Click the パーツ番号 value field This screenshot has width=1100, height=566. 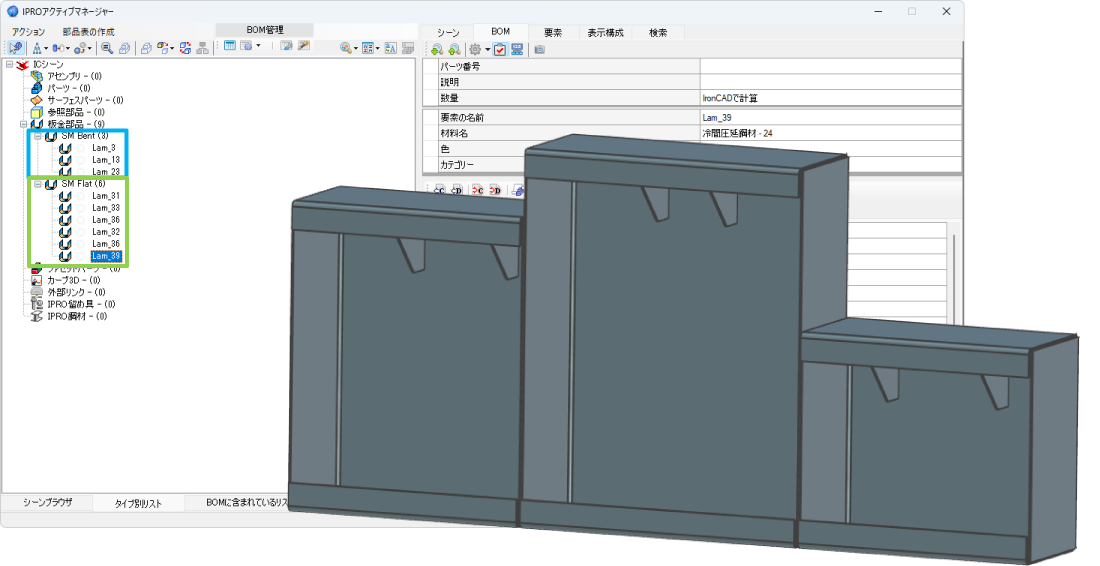(x=831, y=66)
